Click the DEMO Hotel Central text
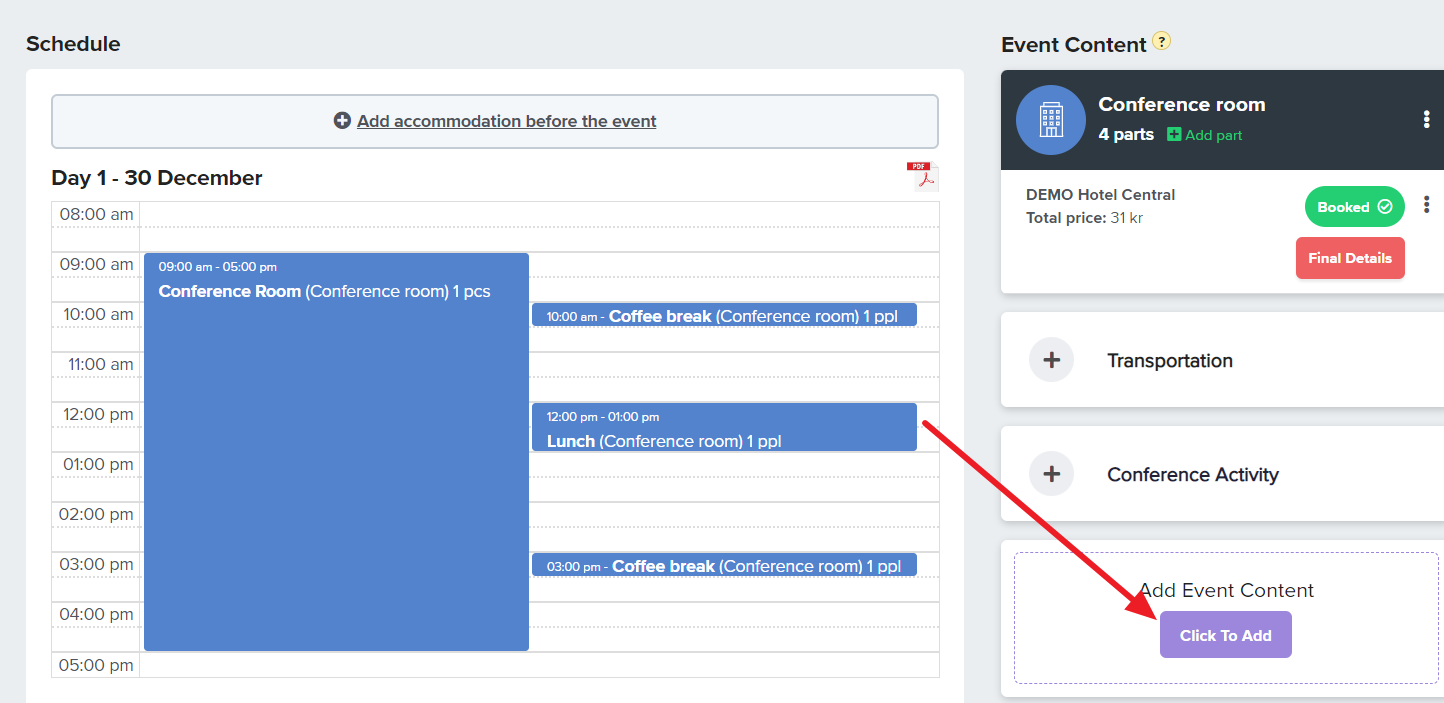The image size is (1444, 703). pos(1100,195)
